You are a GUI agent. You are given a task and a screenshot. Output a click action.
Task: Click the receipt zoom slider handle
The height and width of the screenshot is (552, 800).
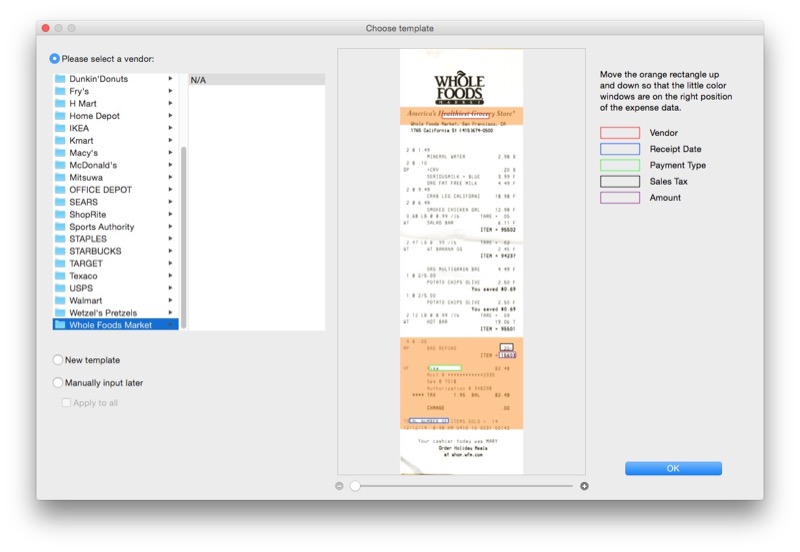(x=355, y=486)
